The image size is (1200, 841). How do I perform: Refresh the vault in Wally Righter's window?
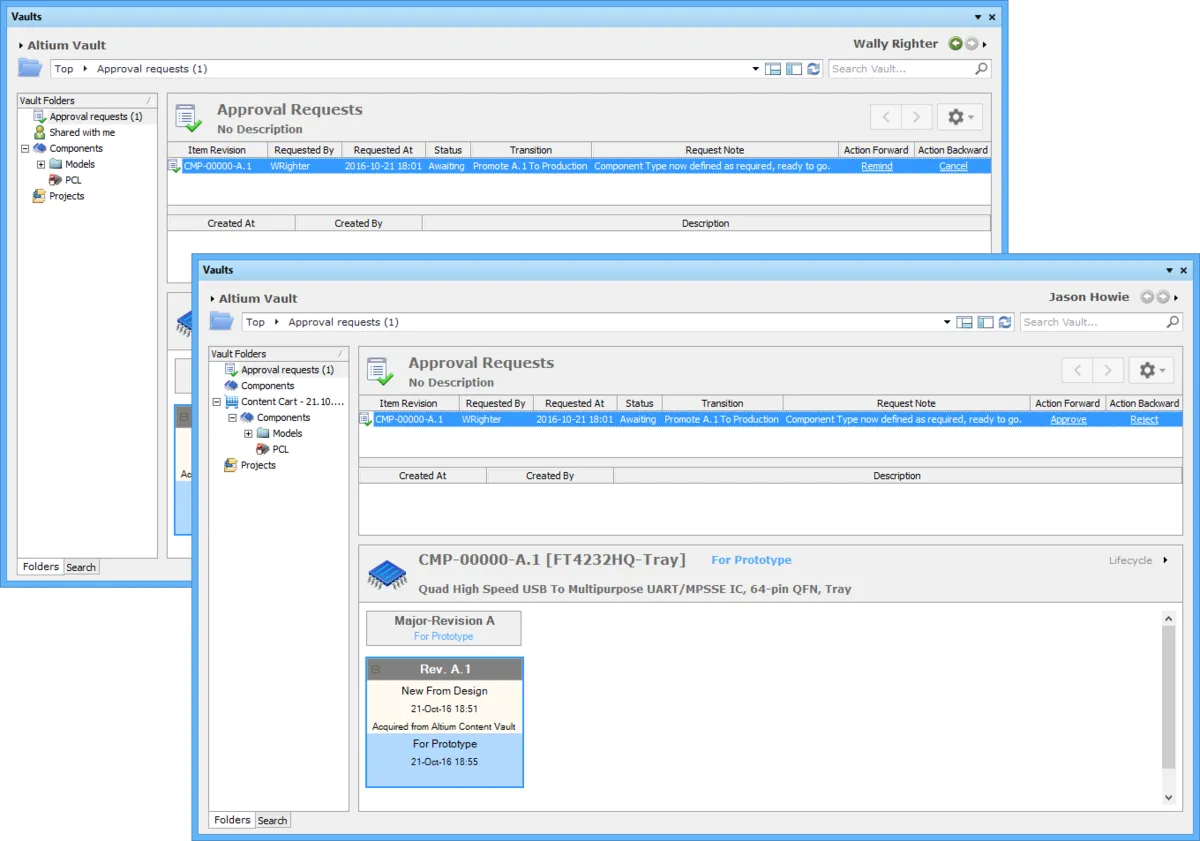click(x=814, y=69)
